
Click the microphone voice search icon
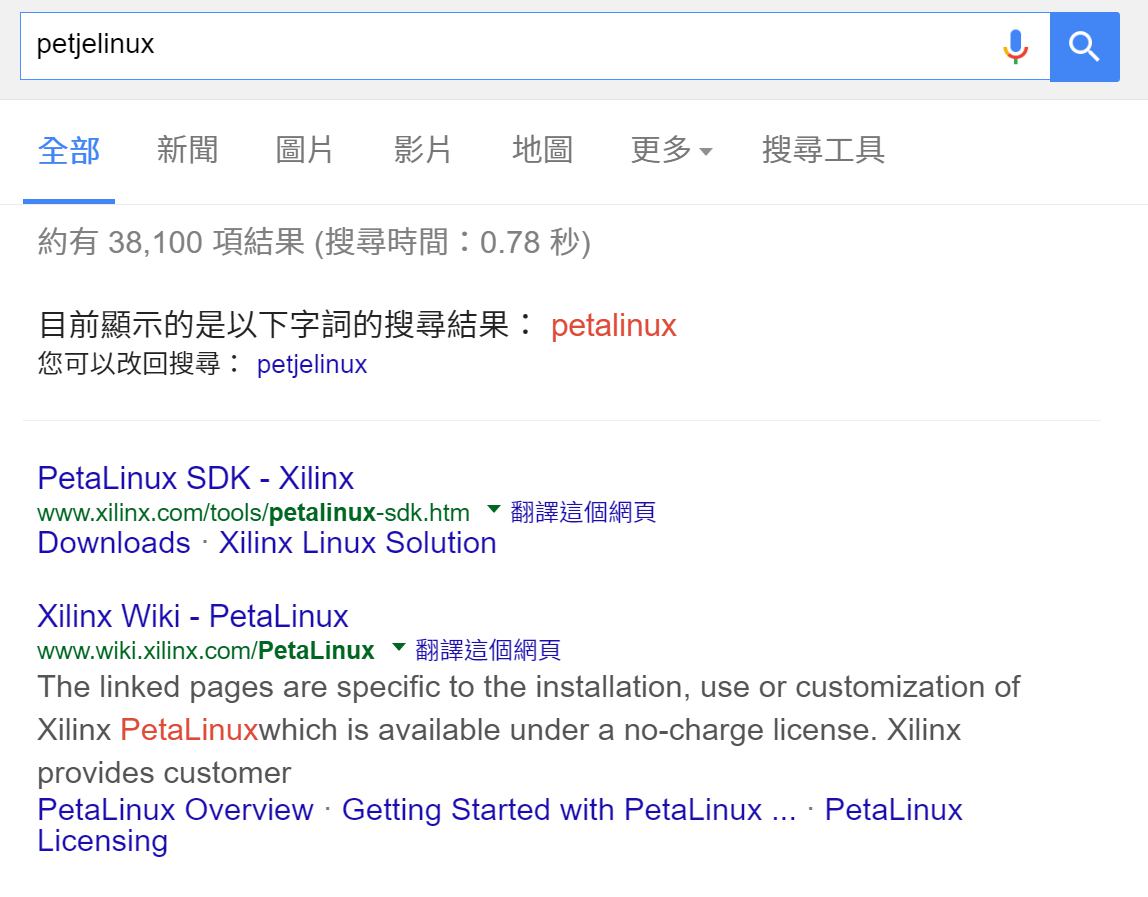(x=1015, y=46)
